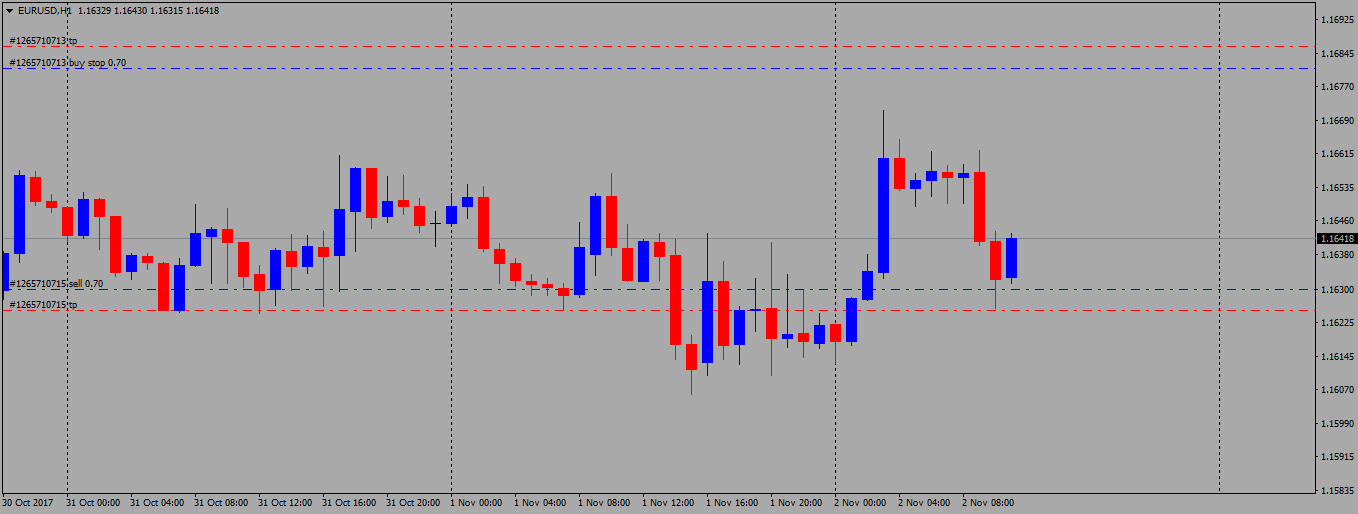Click price scale value 1.16925
1358x514 pixels.
point(1336,20)
